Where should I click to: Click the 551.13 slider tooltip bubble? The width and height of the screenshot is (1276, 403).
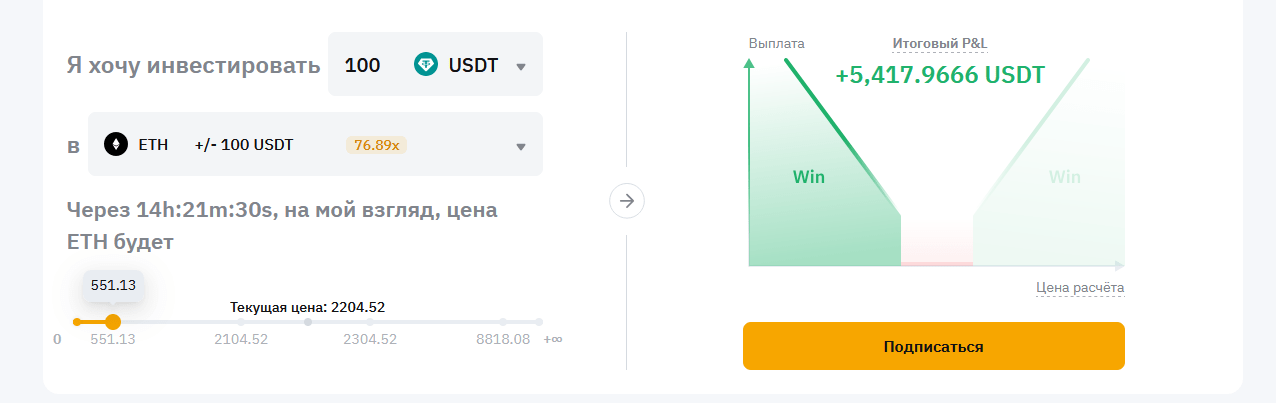pos(113,285)
